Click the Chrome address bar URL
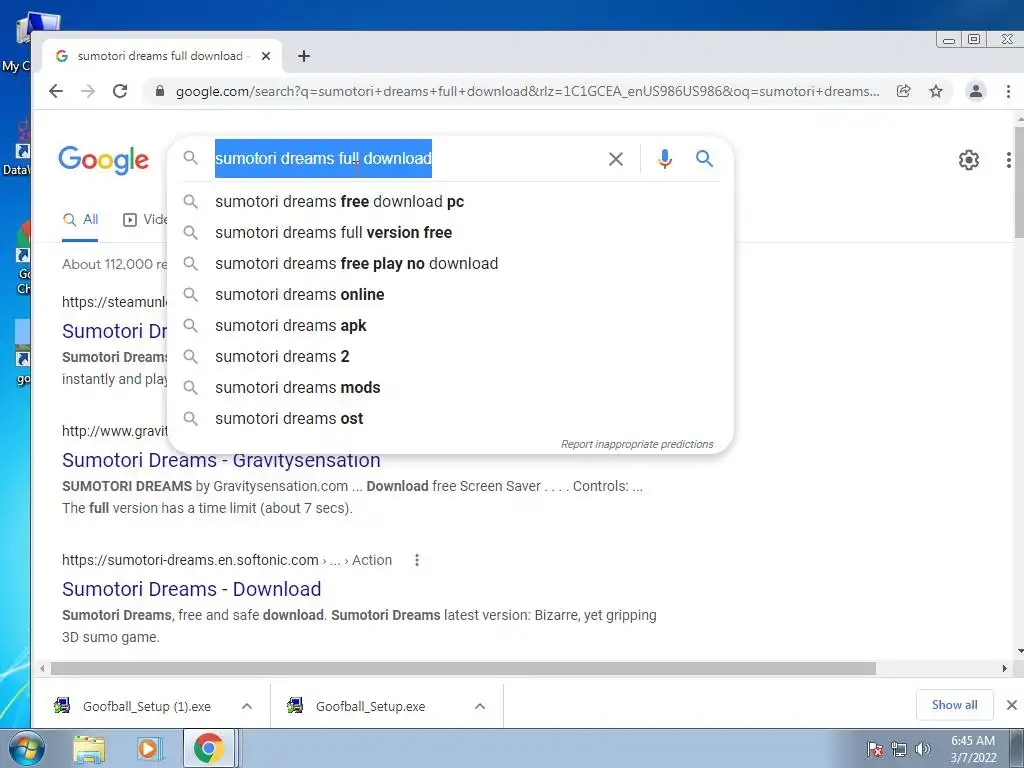Image resolution: width=1024 pixels, height=768 pixels. pyautogui.click(x=527, y=91)
